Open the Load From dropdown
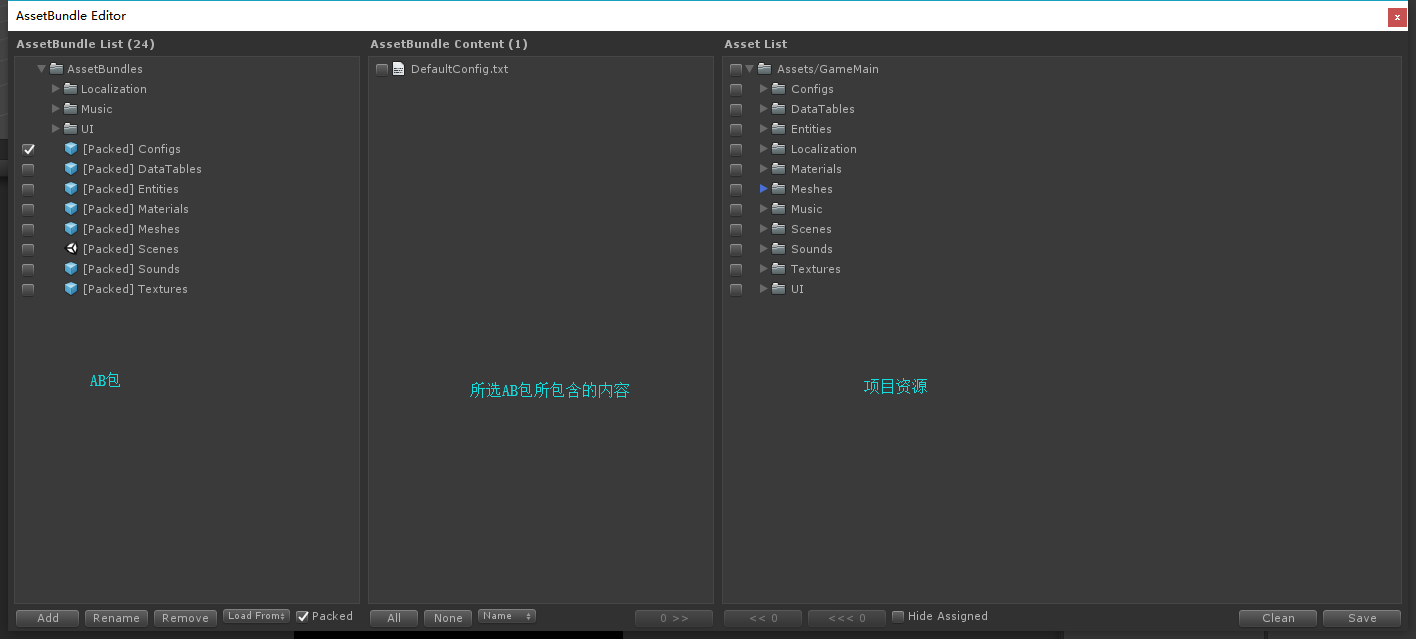This screenshot has width=1416, height=639. [256, 615]
